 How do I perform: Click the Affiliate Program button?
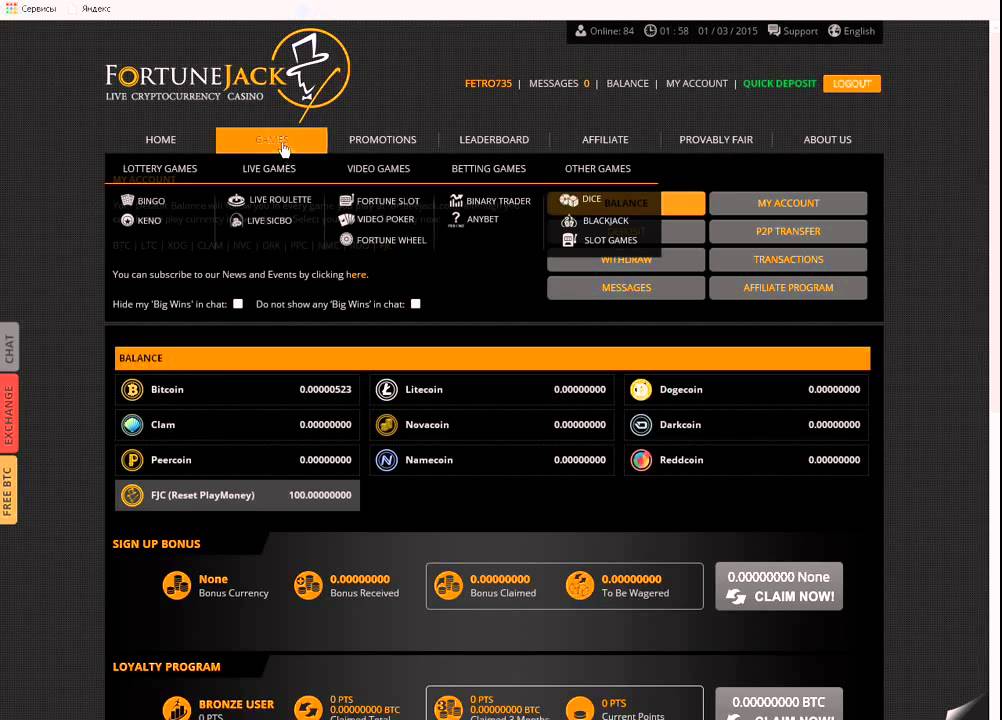pyautogui.click(x=788, y=287)
